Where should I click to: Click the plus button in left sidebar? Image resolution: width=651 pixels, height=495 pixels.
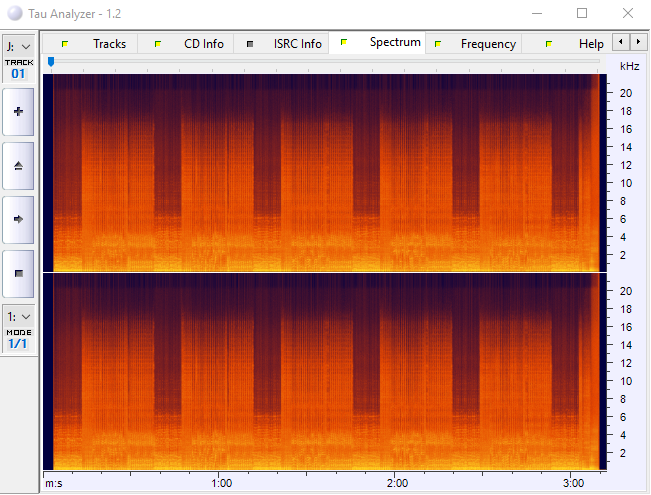tap(18, 112)
